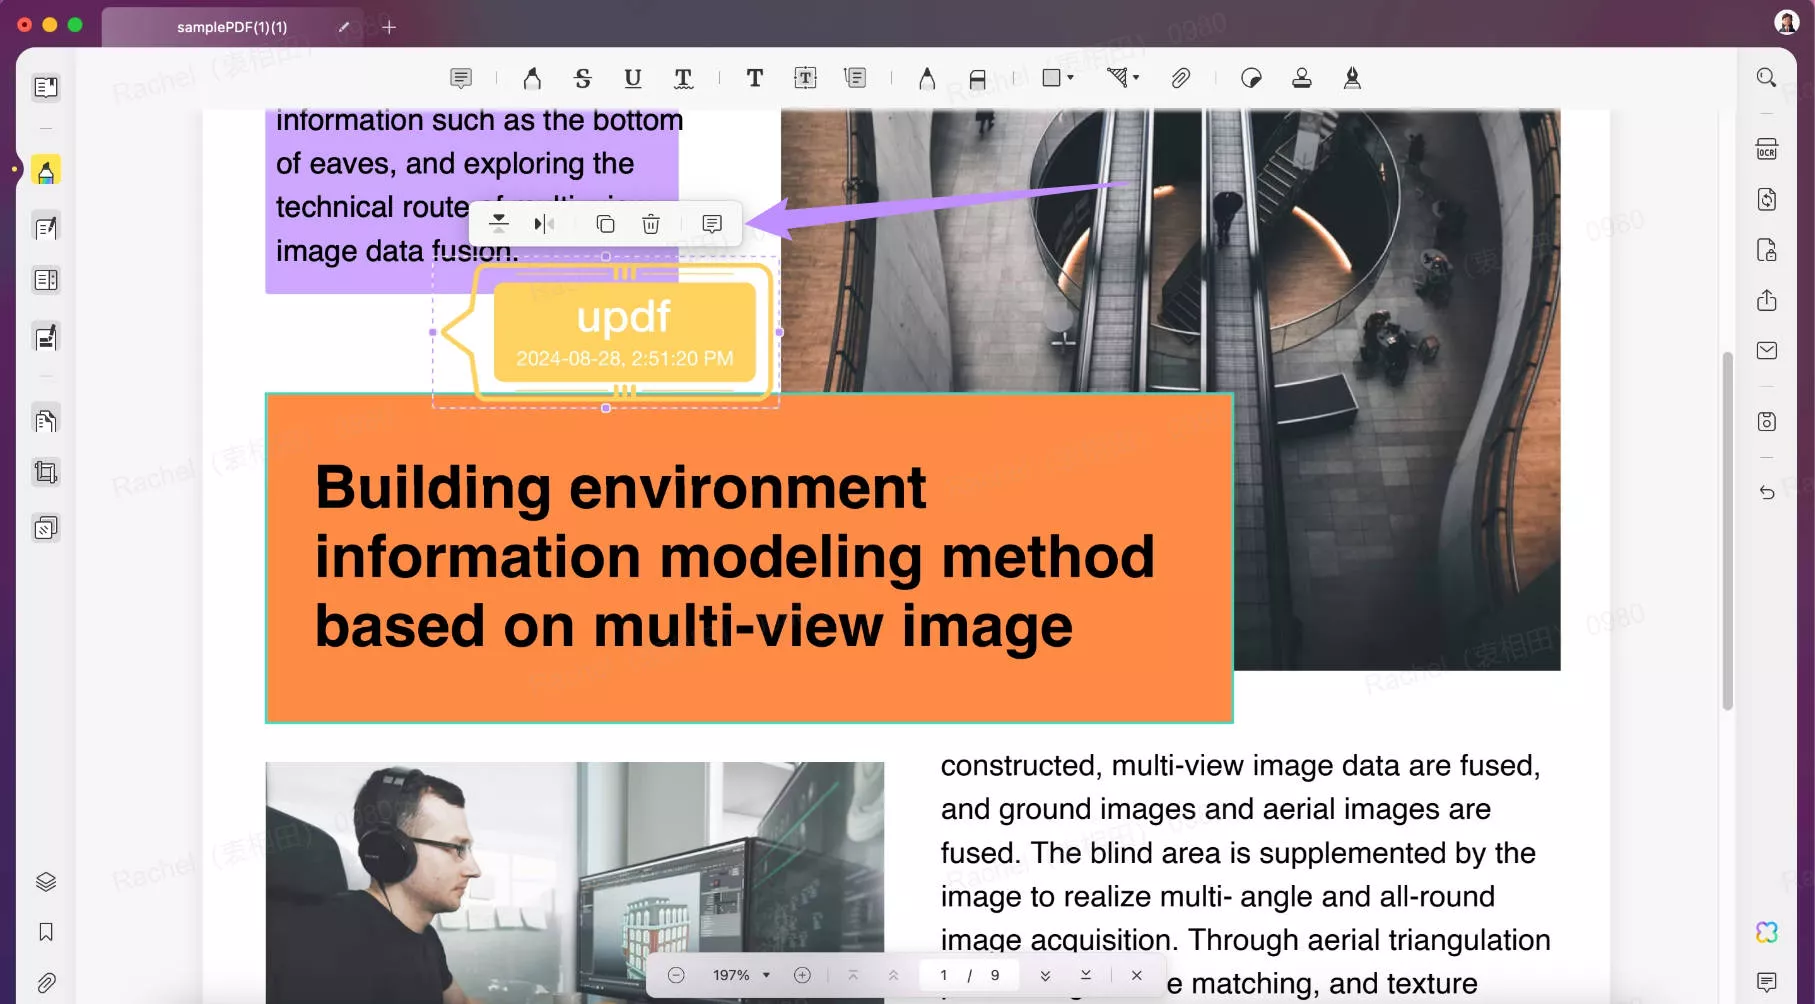Pick the eraser tool
Image resolution: width=1815 pixels, height=1004 pixels.
pos(978,78)
